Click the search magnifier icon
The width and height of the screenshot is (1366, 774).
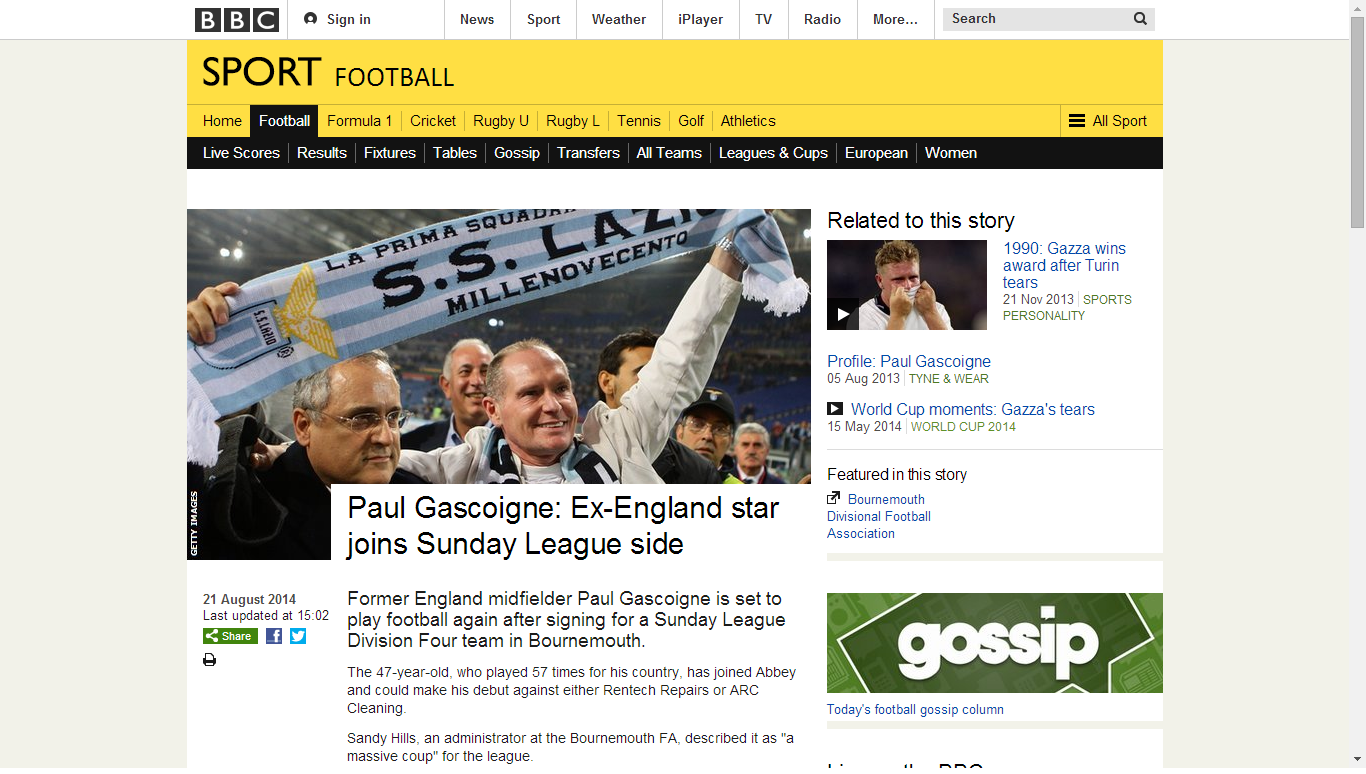pos(1140,19)
